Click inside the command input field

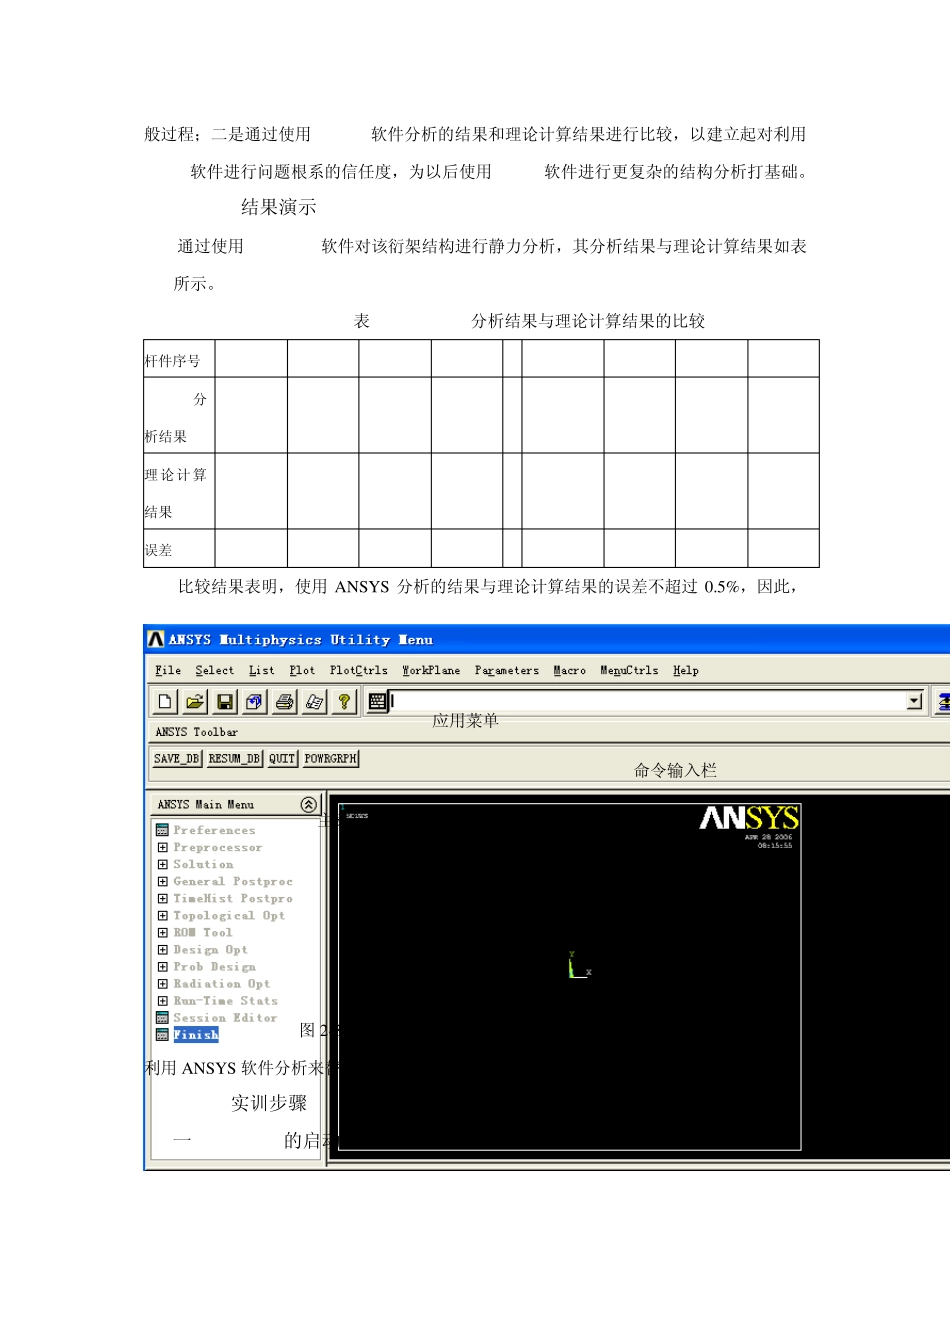click(x=647, y=702)
